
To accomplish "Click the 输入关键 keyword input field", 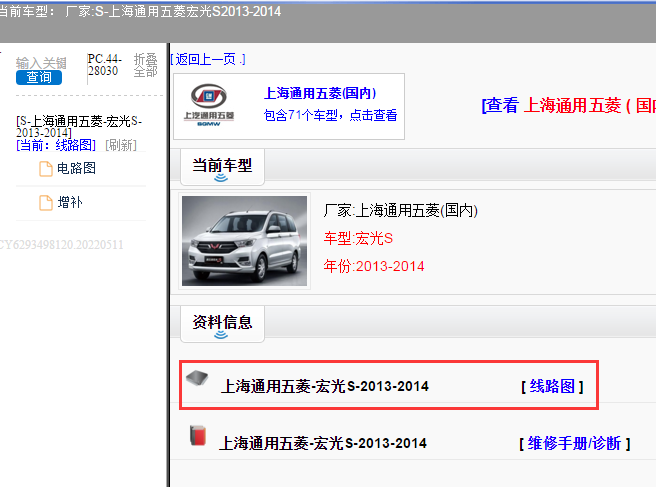I will (x=41, y=63).
